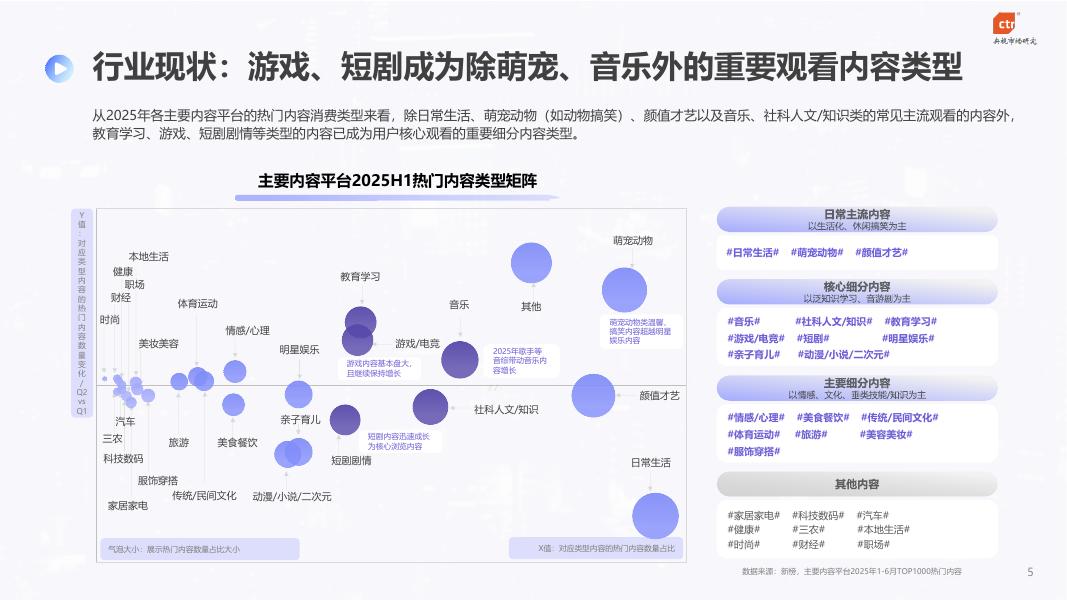Select the #体育运动# hashtag

pyautogui.click(x=753, y=434)
